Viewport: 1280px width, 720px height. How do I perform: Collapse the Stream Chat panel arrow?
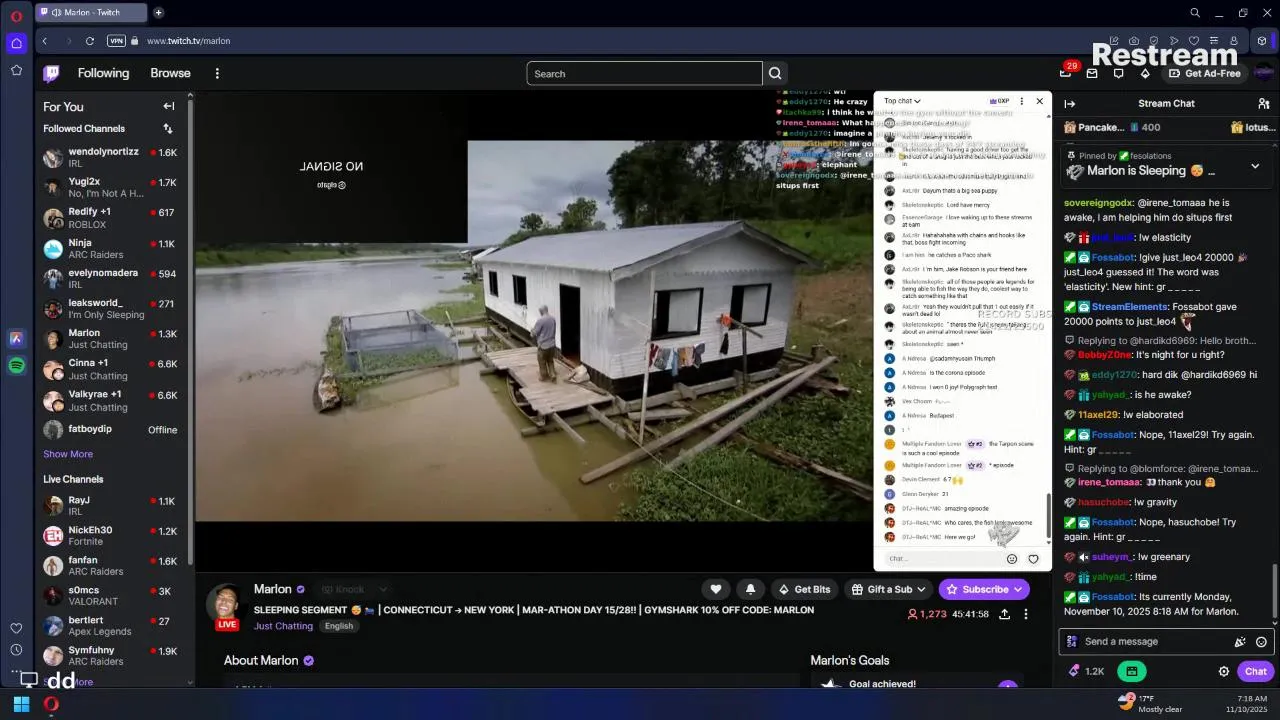1070,104
